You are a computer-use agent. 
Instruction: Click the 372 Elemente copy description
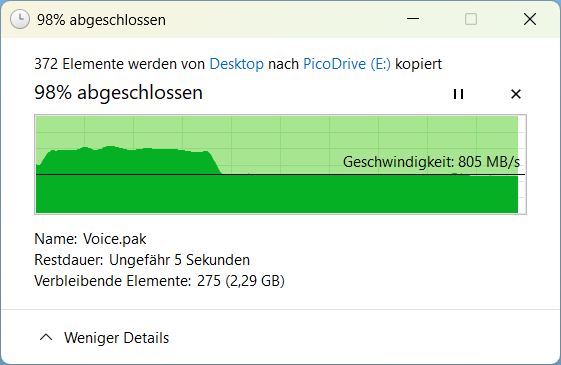coord(238,64)
